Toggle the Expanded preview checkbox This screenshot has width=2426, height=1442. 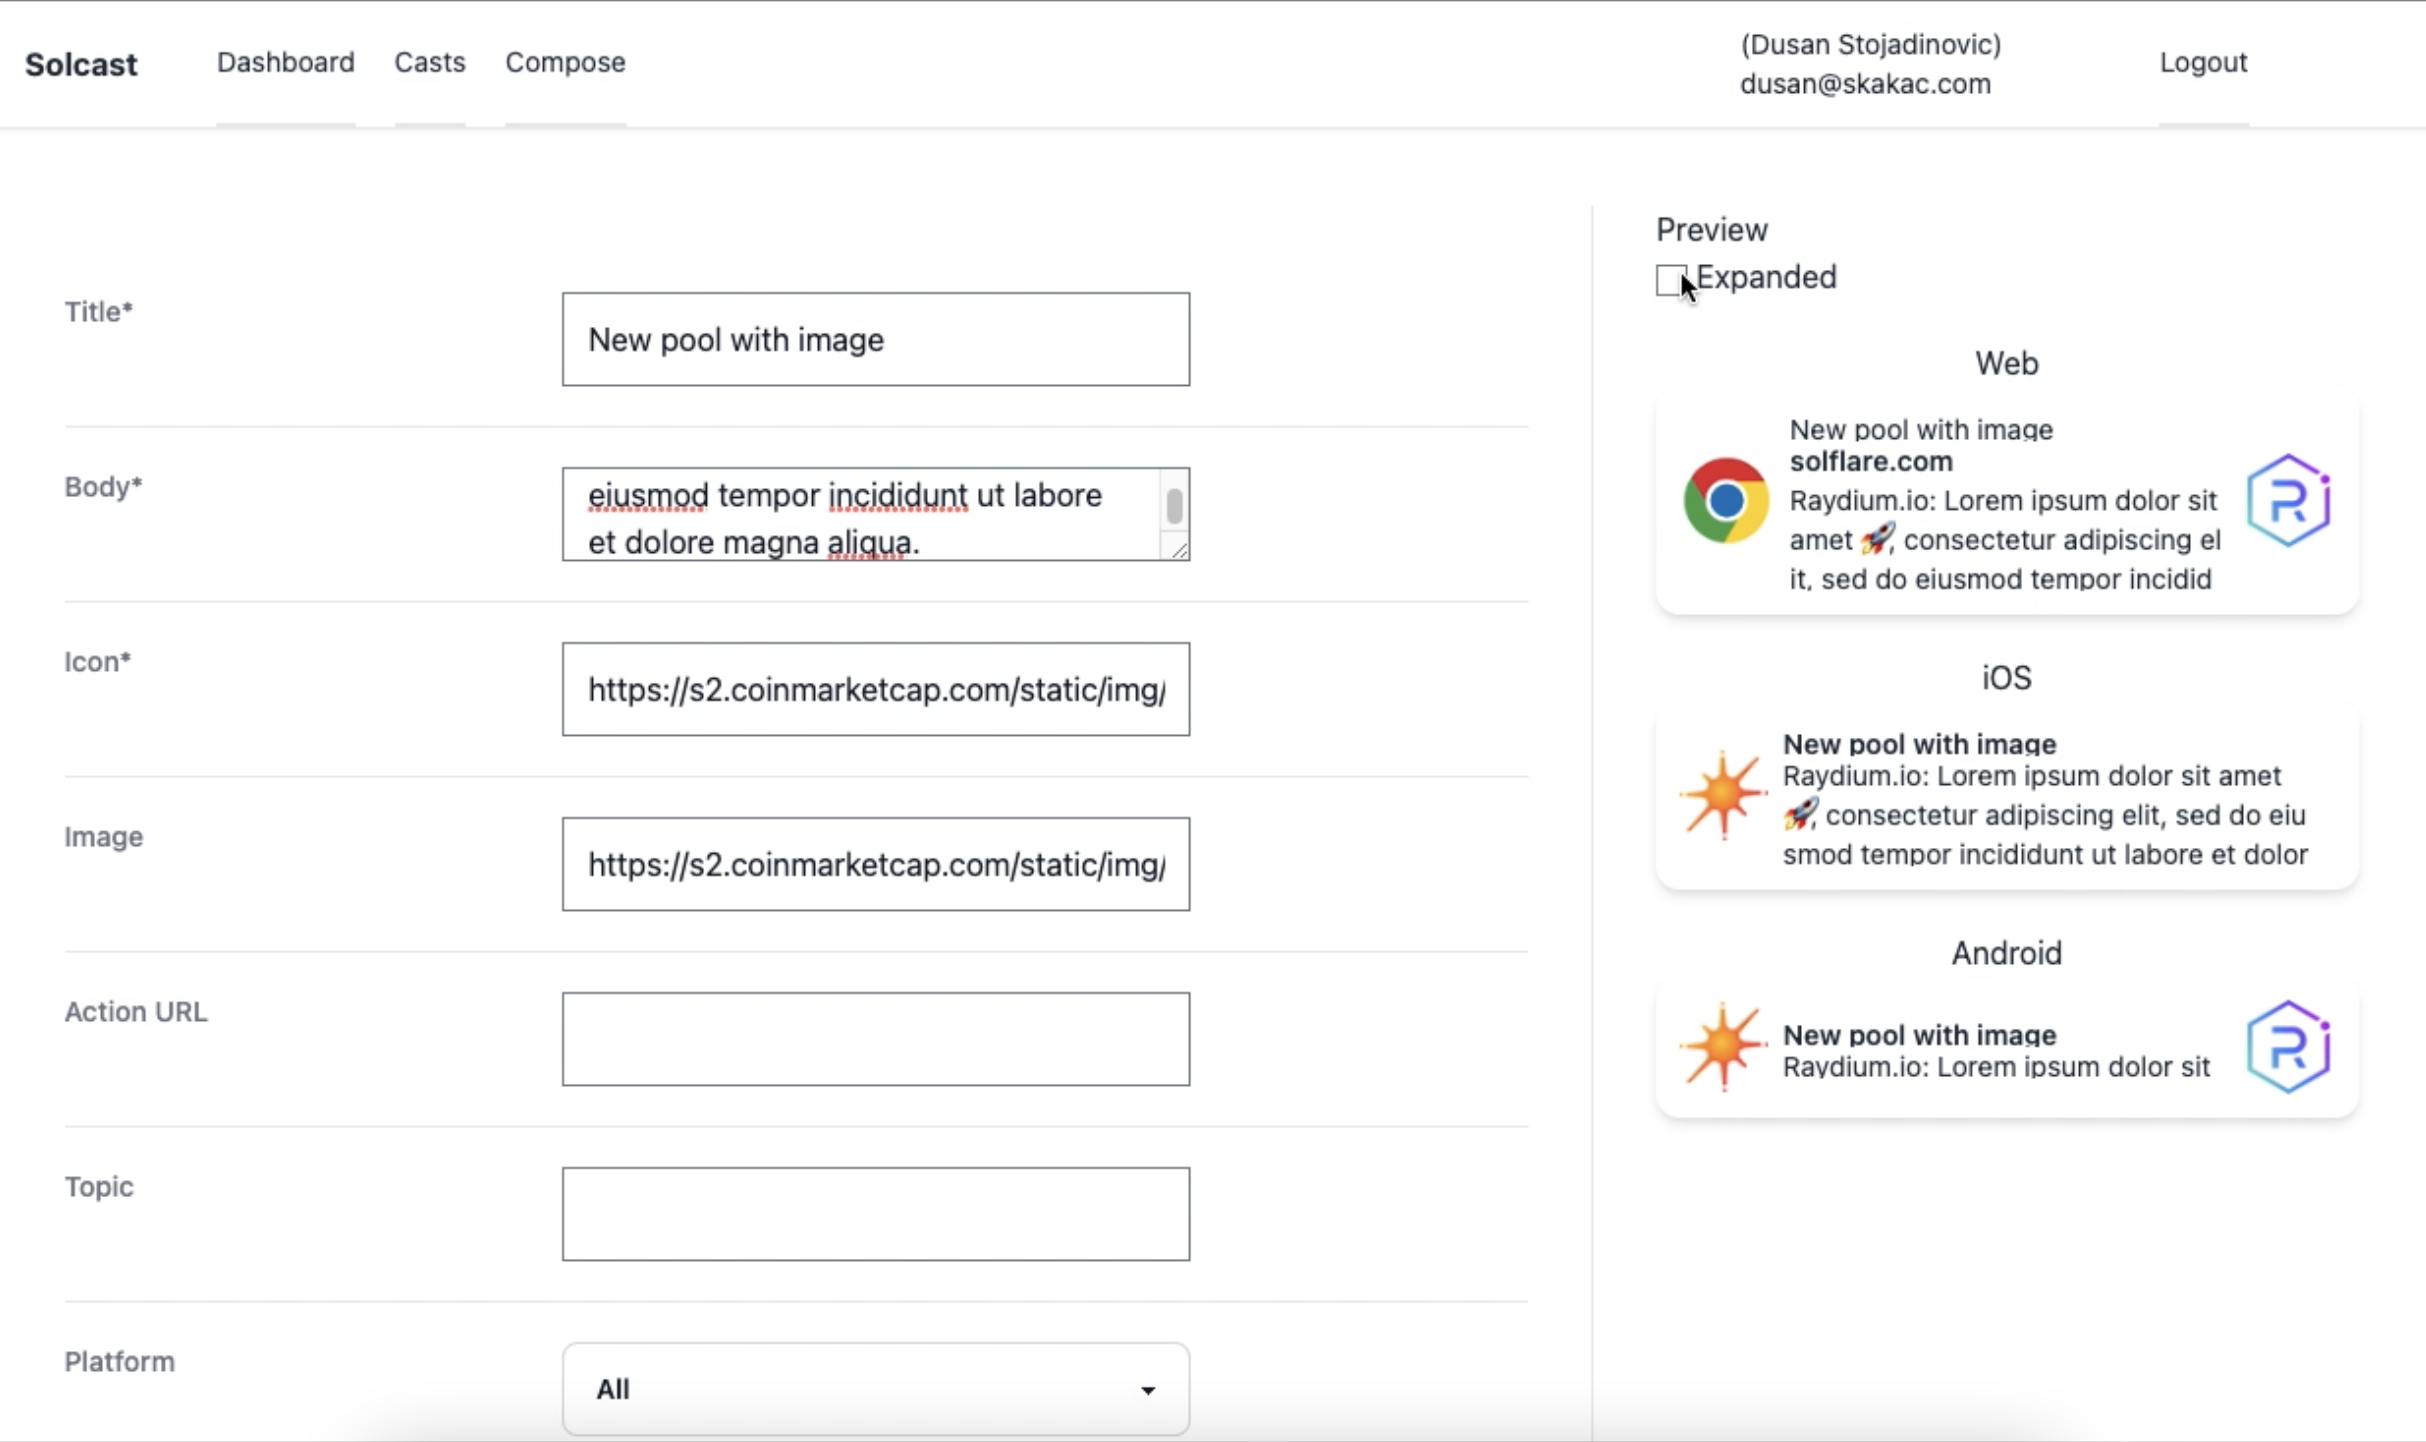tap(1671, 280)
